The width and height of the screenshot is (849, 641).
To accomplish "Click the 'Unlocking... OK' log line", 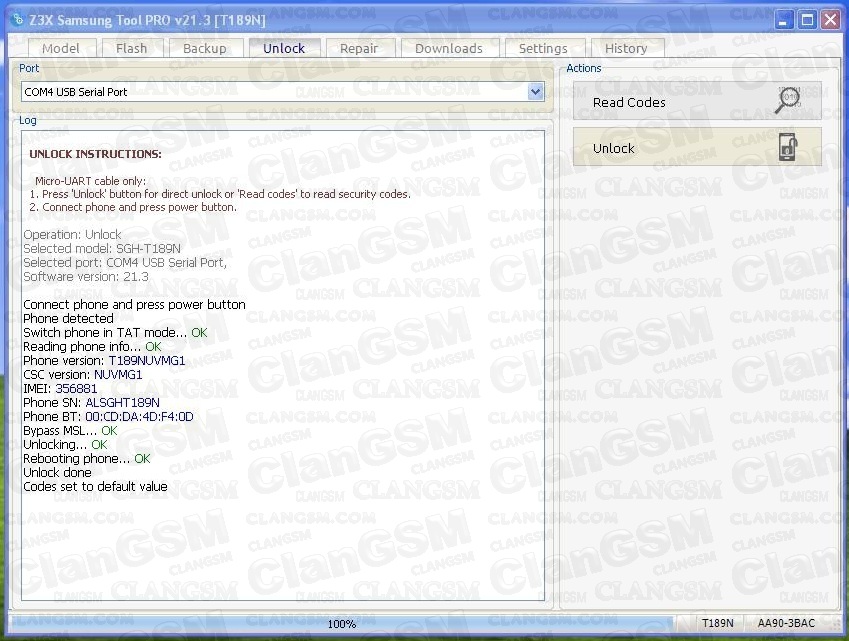I will tap(65, 444).
